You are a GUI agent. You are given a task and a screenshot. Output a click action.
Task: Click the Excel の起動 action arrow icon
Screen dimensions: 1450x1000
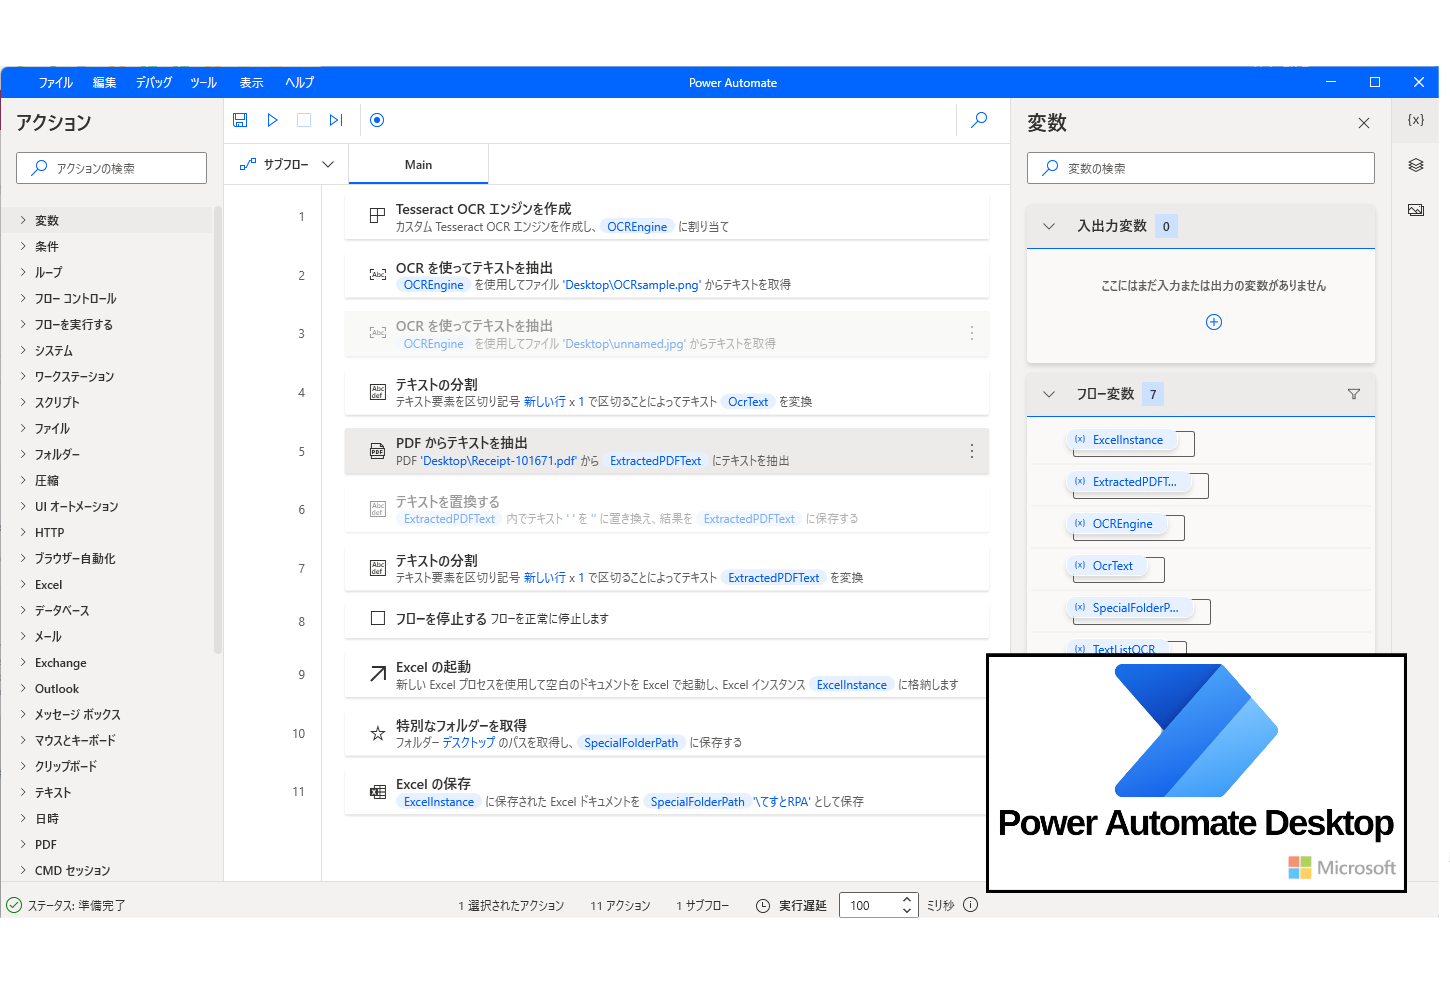[x=378, y=674]
